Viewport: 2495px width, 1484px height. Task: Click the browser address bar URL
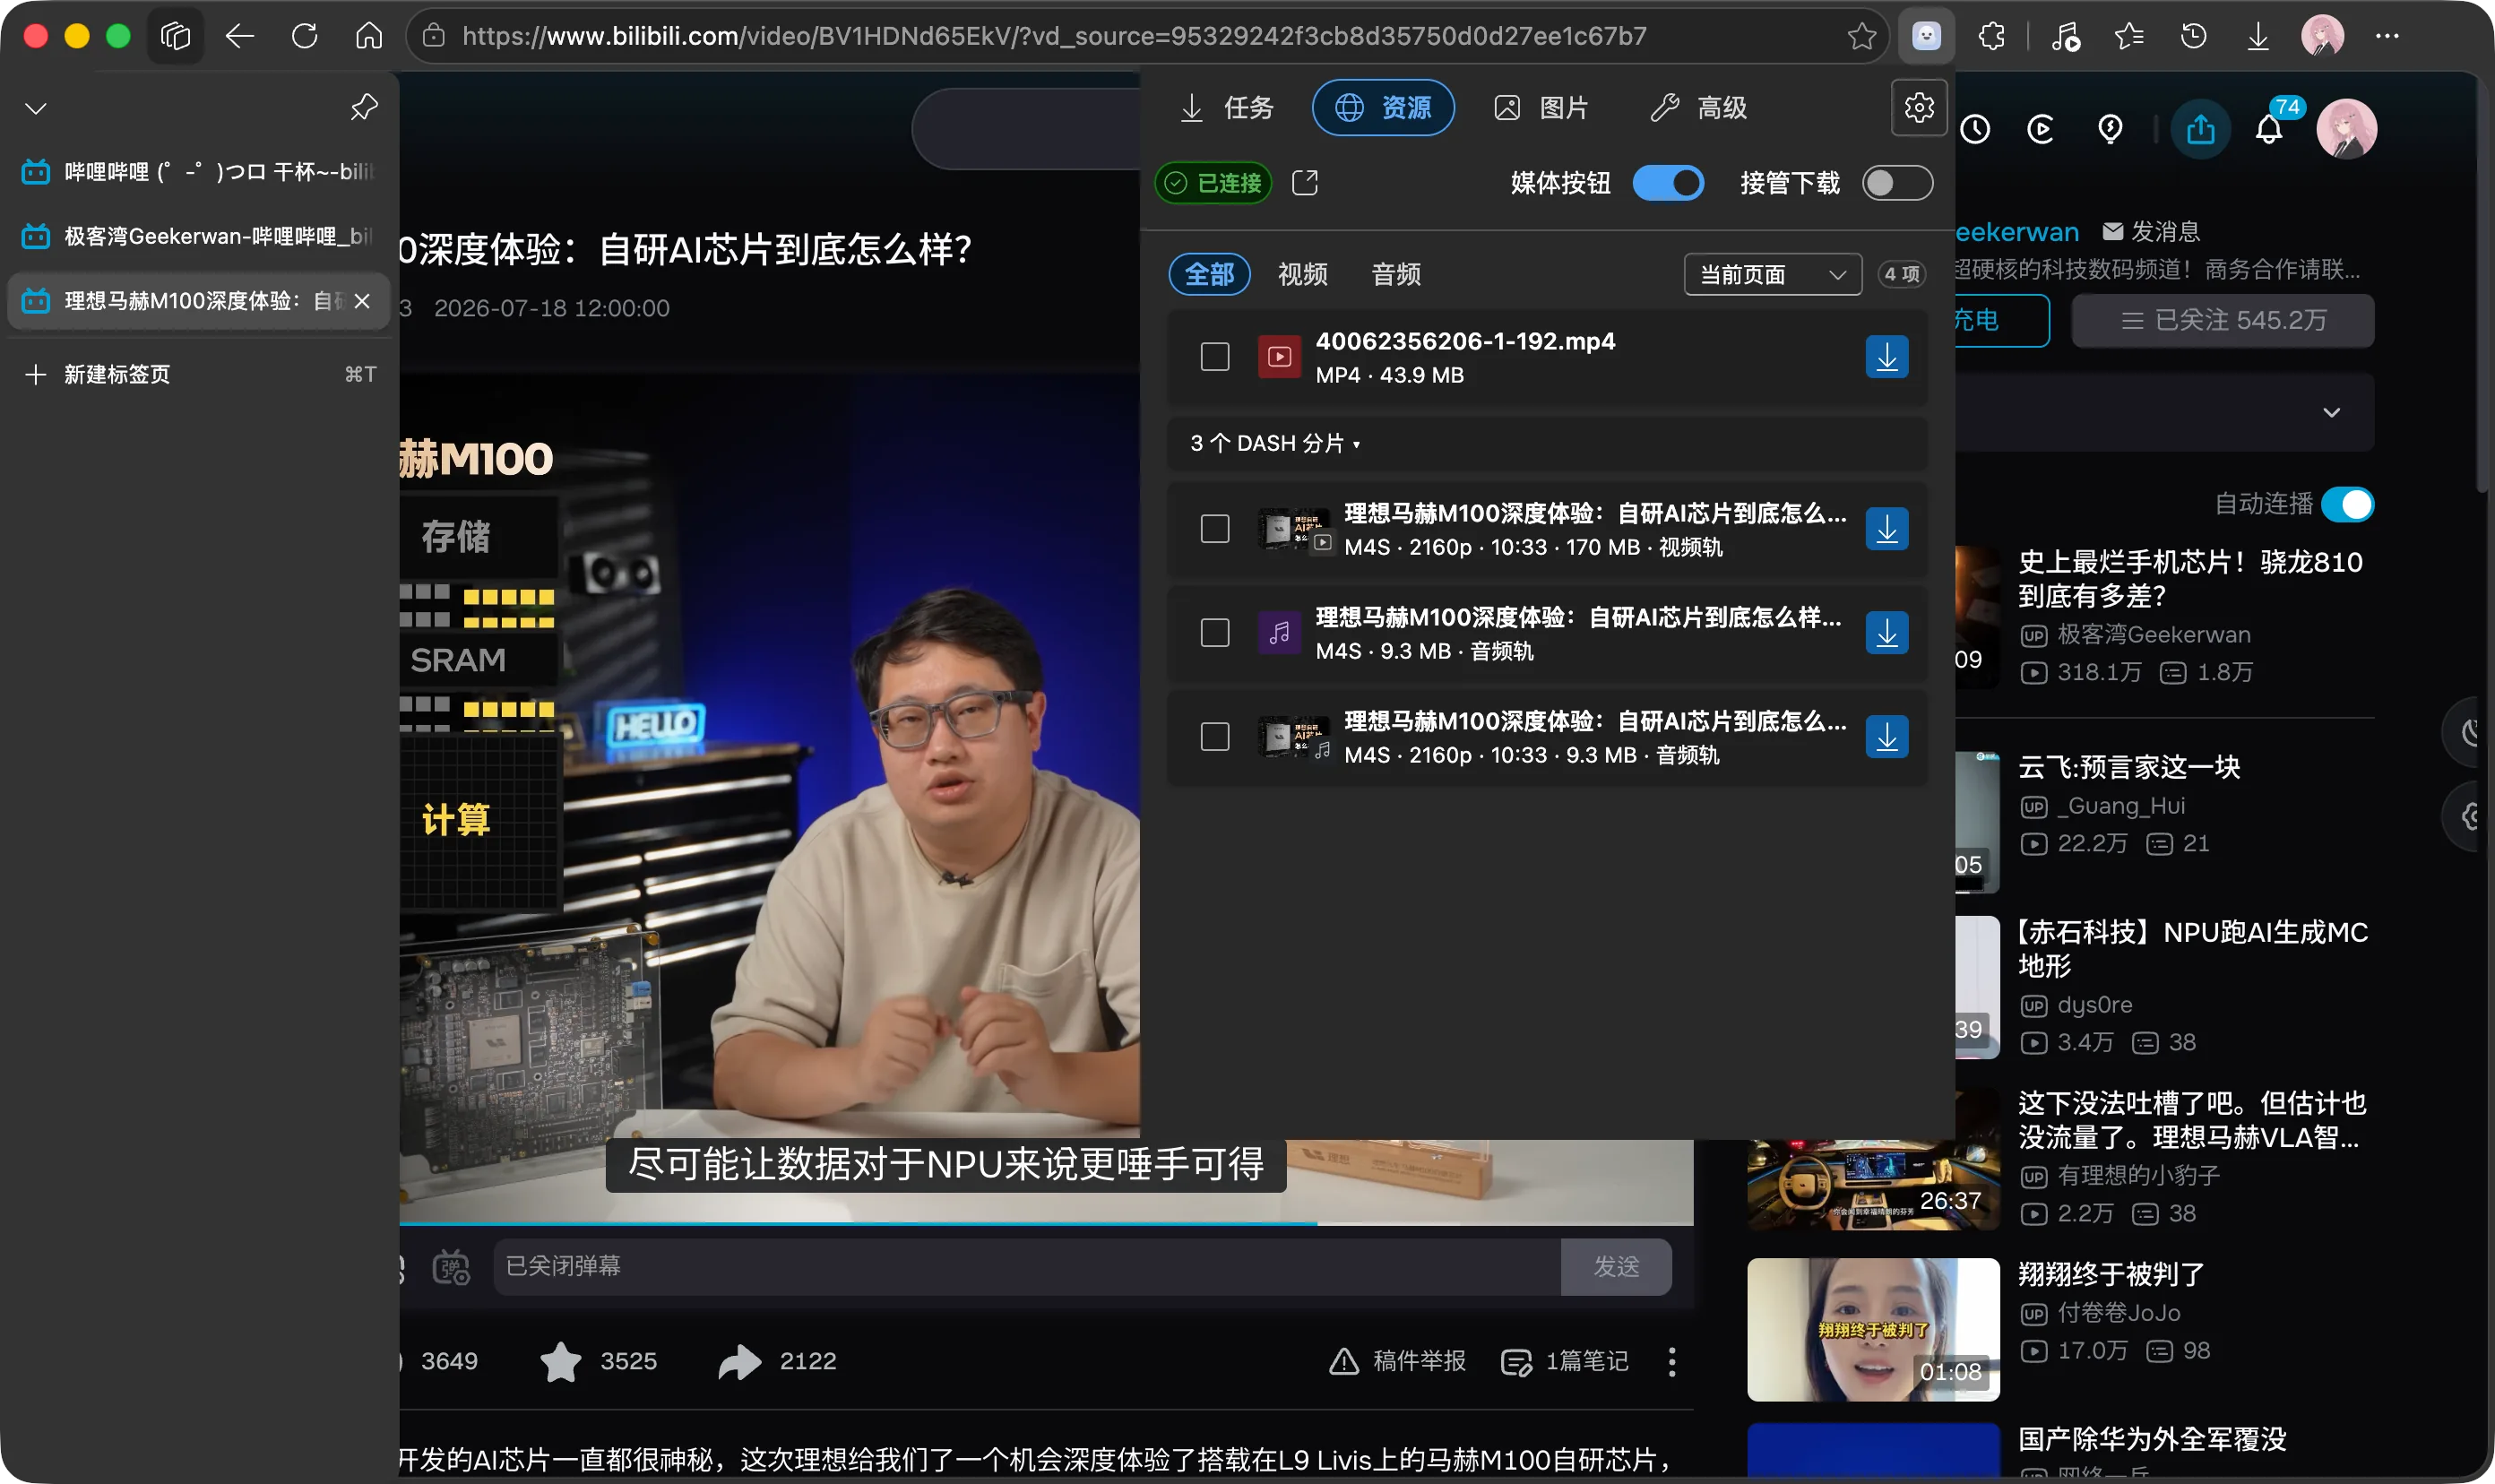1054,37
